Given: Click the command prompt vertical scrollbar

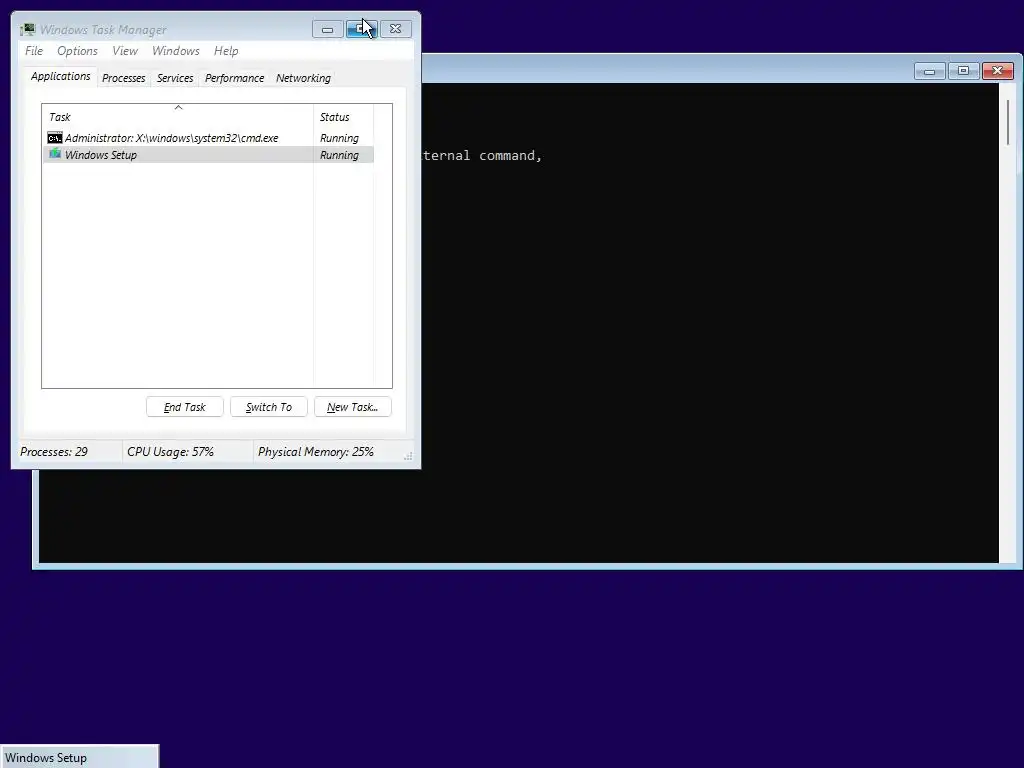Looking at the screenshot, I should [x=1008, y=323].
